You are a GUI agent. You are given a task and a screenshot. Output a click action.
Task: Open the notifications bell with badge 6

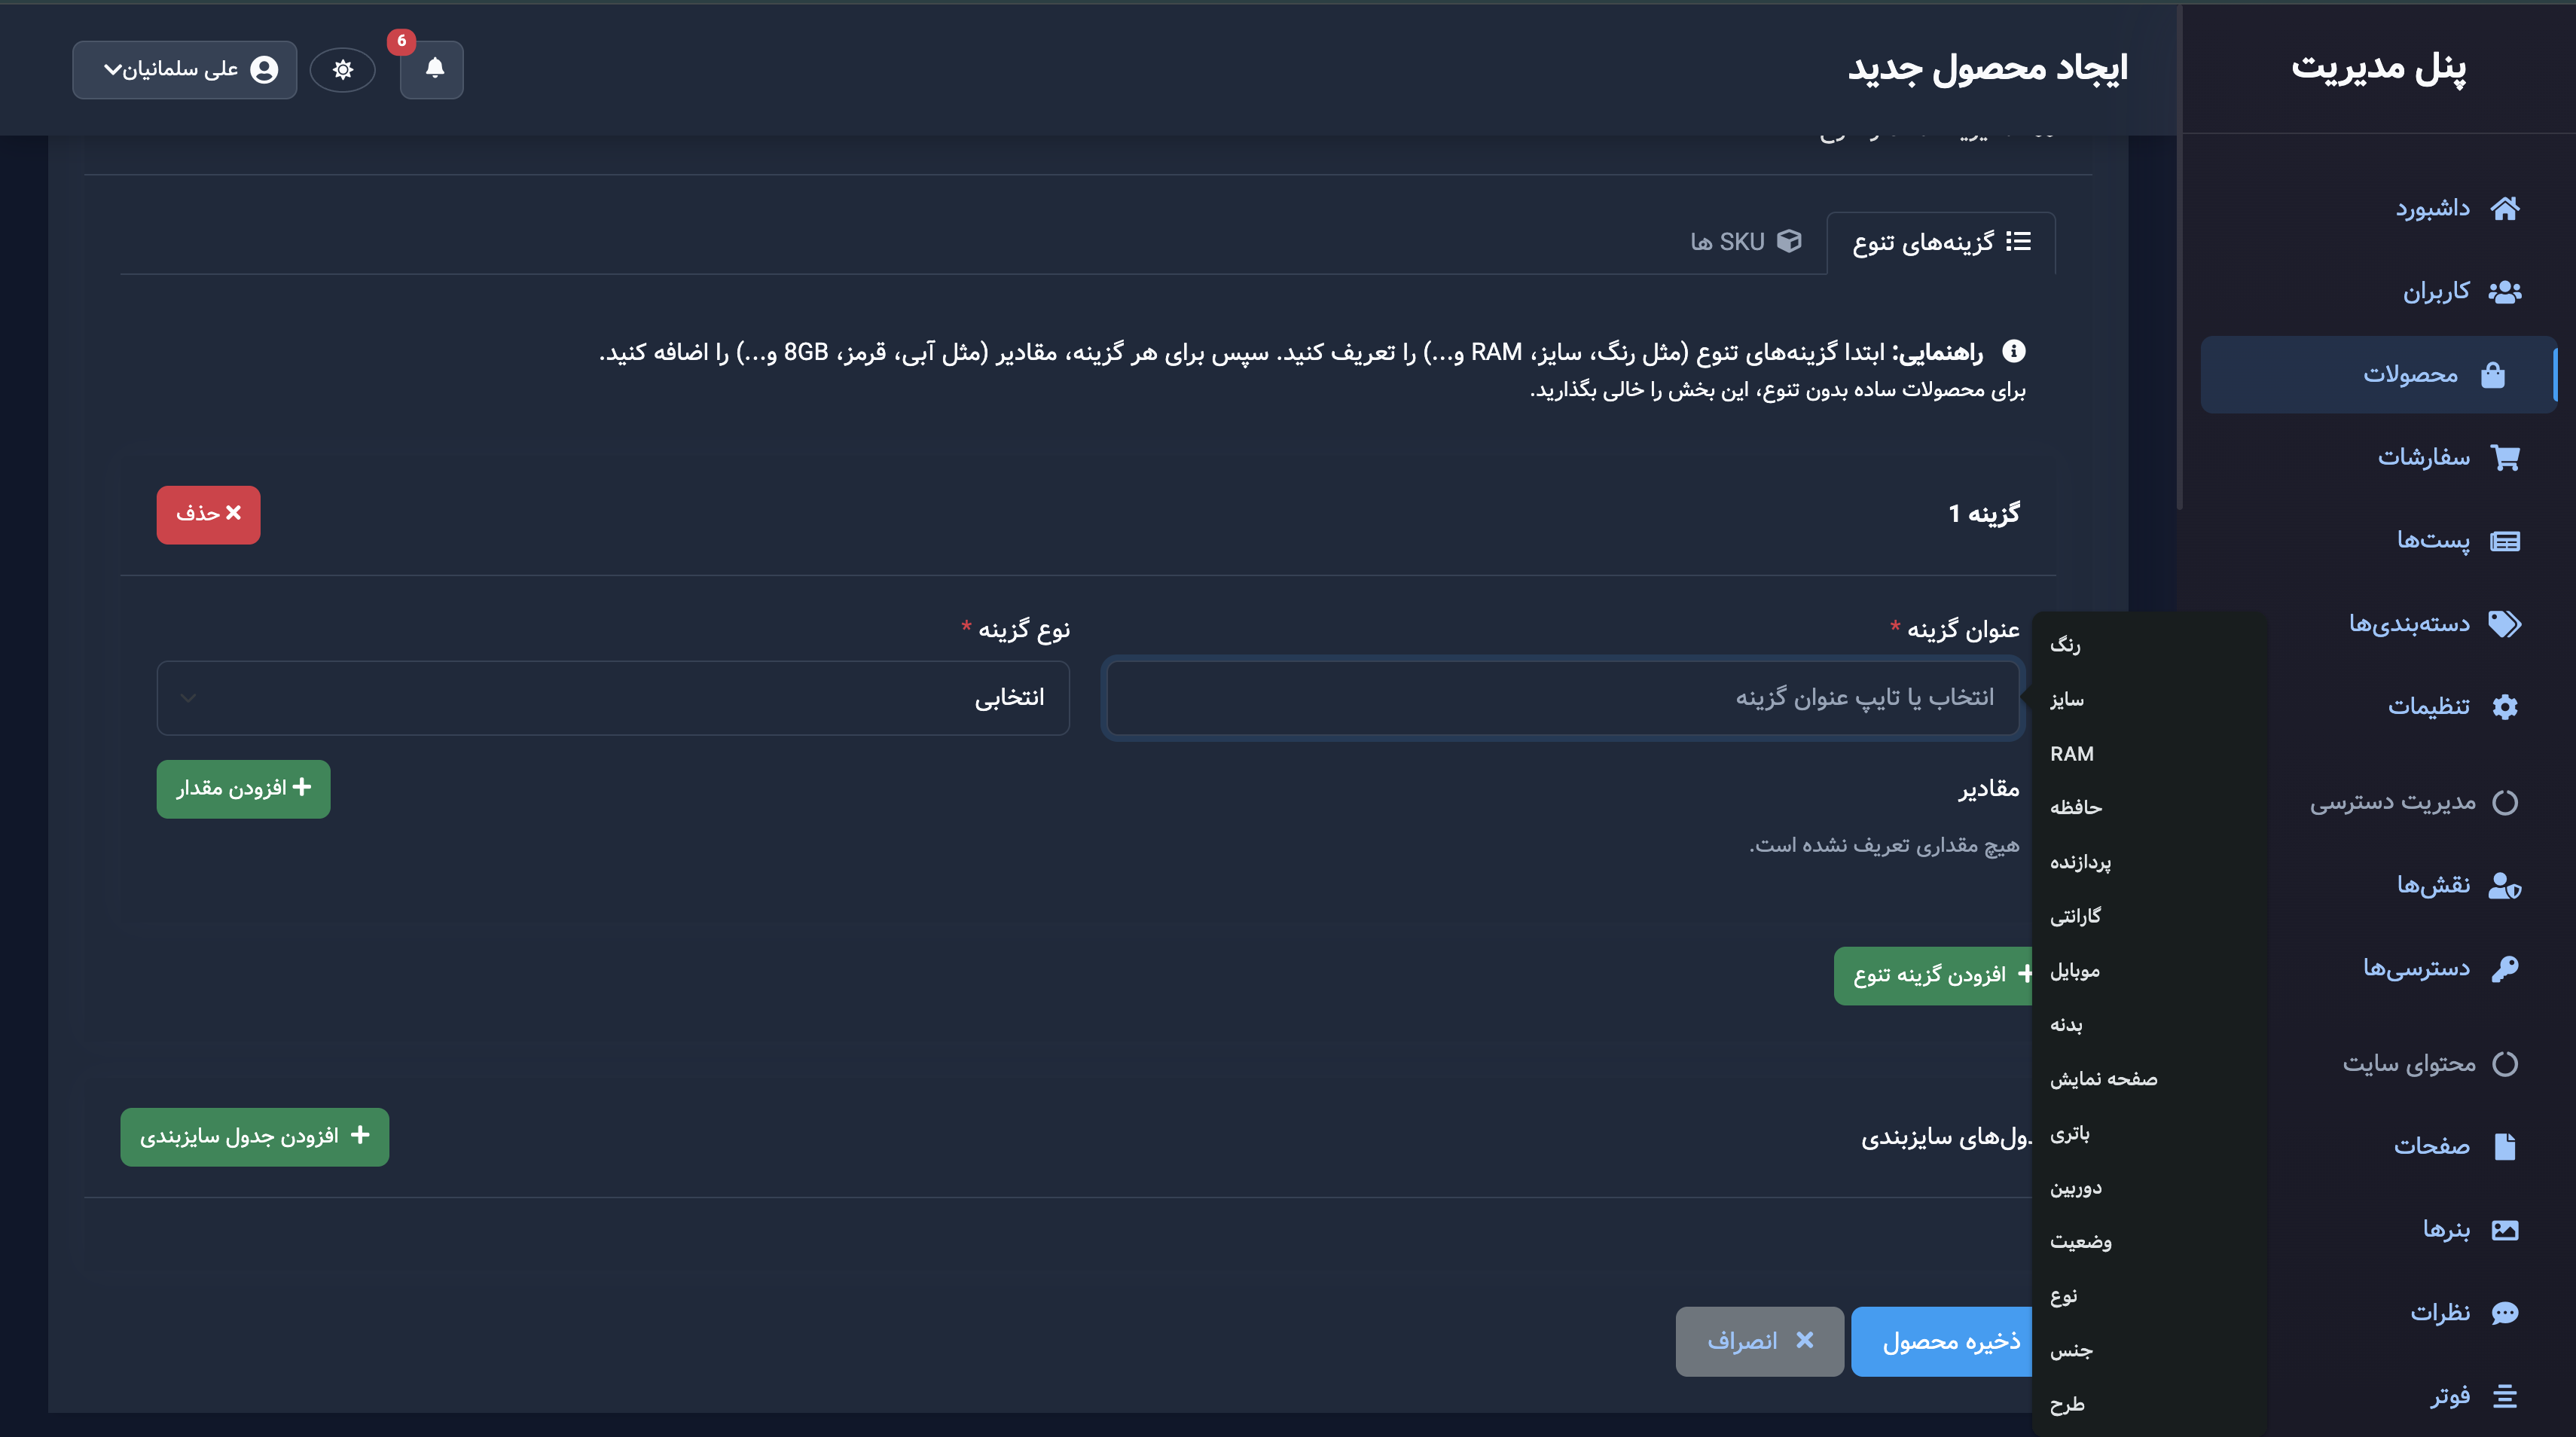click(432, 70)
